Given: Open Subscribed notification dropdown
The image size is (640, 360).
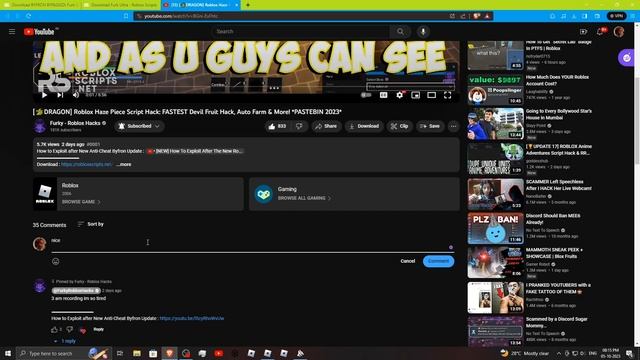Looking at the screenshot, I should [x=139, y=126].
